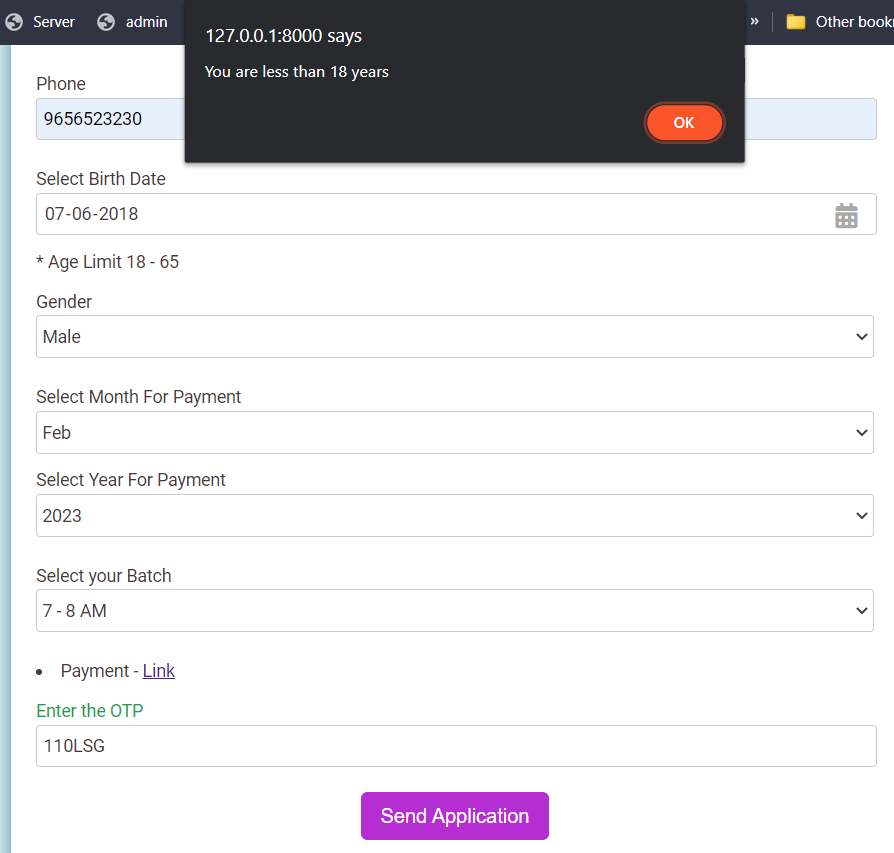Click the » bookmarks overflow chevron

coord(753,20)
